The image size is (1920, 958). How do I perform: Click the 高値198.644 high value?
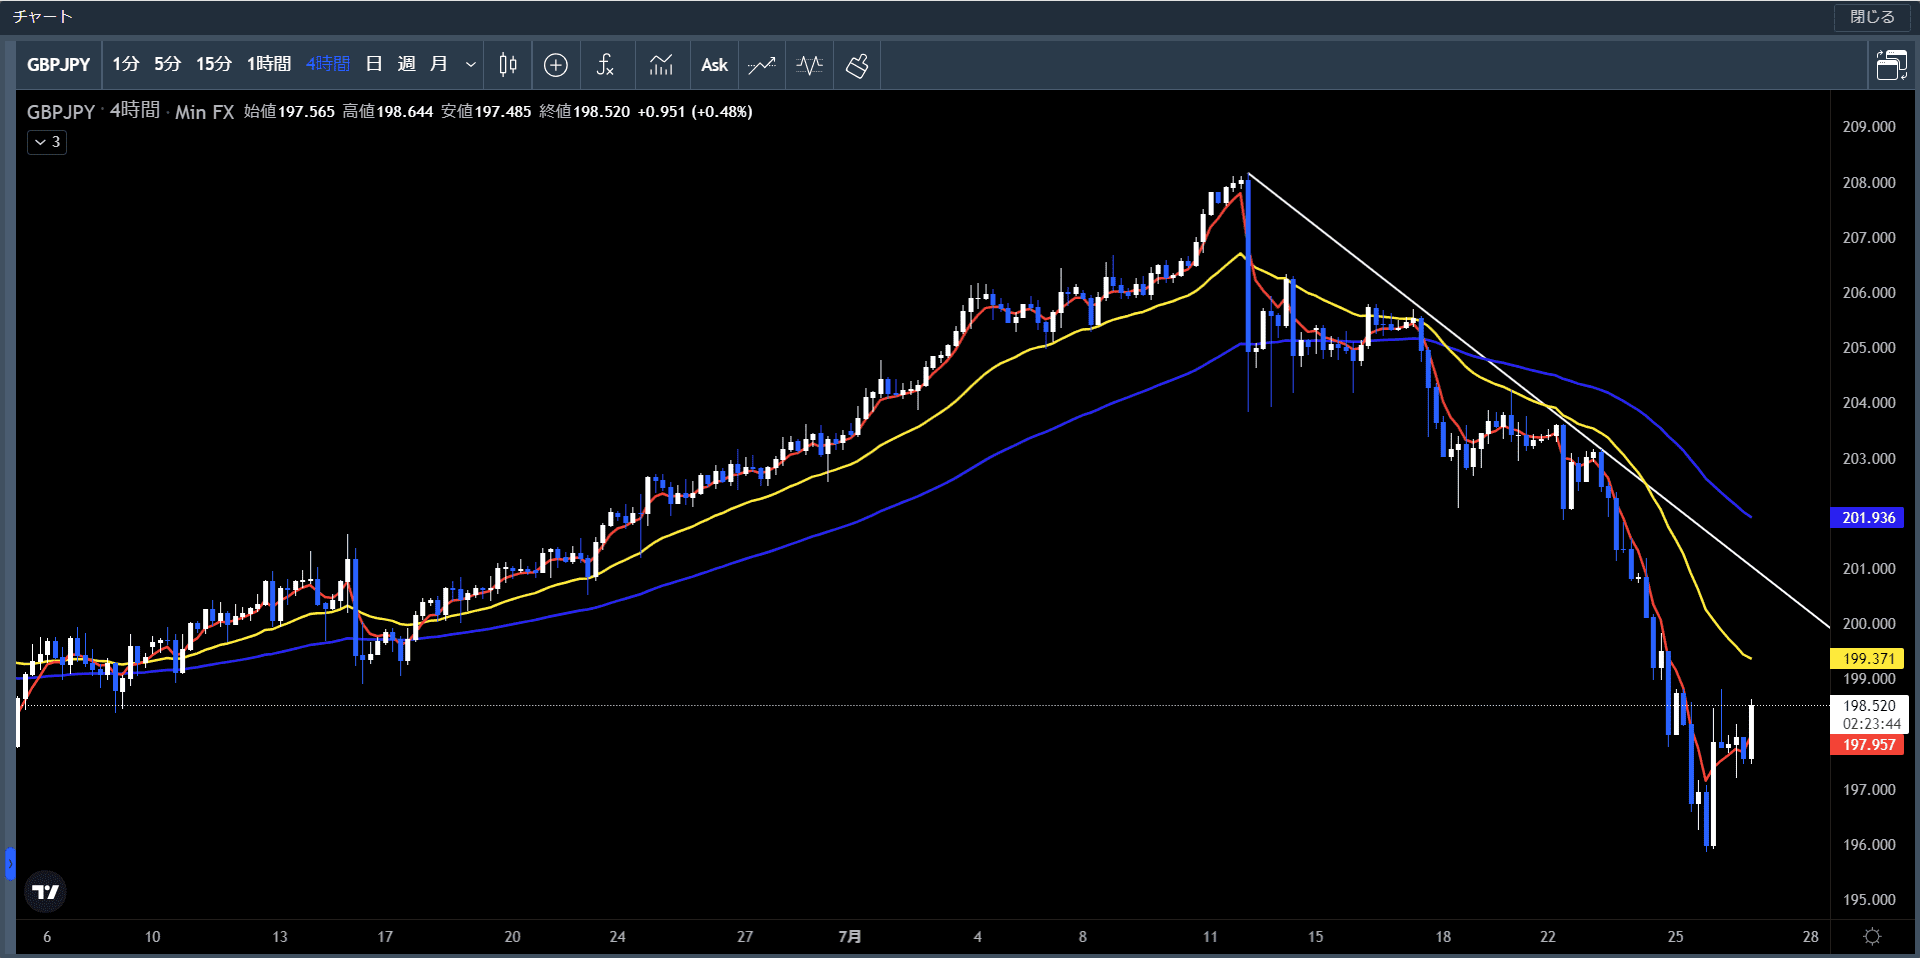tap(388, 112)
